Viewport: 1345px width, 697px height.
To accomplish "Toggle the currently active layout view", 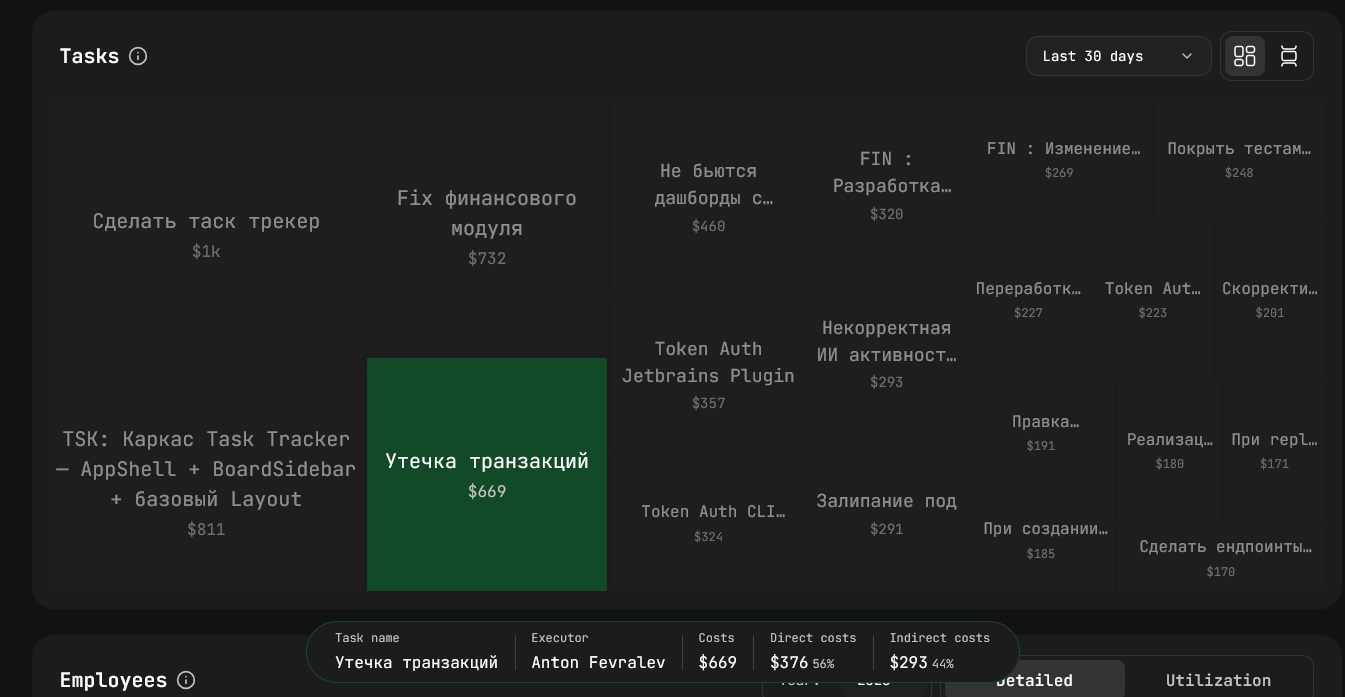I will 1244,56.
